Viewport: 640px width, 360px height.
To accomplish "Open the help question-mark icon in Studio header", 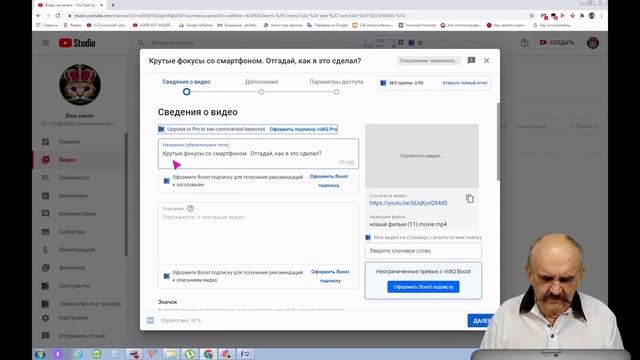I will click(524, 42).
